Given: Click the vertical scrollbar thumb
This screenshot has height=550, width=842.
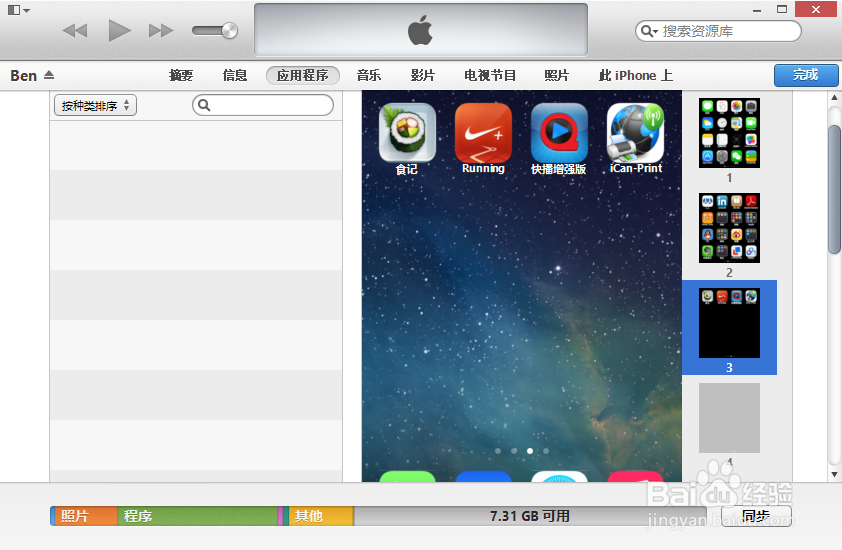Looking at the screenshot, I should [834, 189].
